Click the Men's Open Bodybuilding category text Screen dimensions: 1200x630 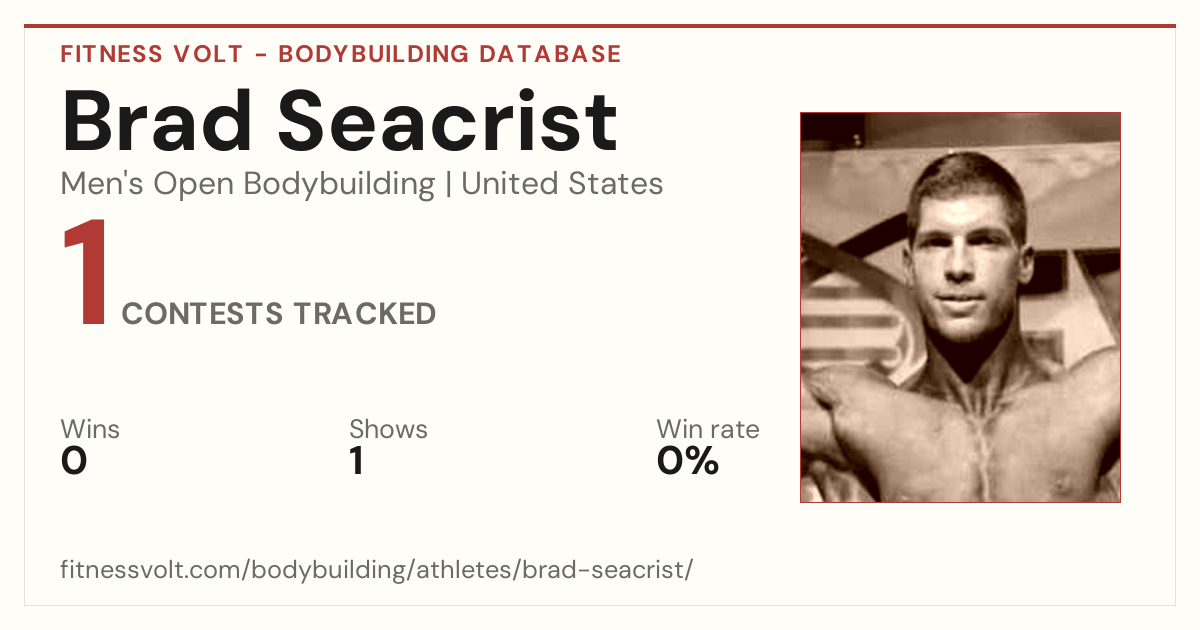click(x=248, y=184)
